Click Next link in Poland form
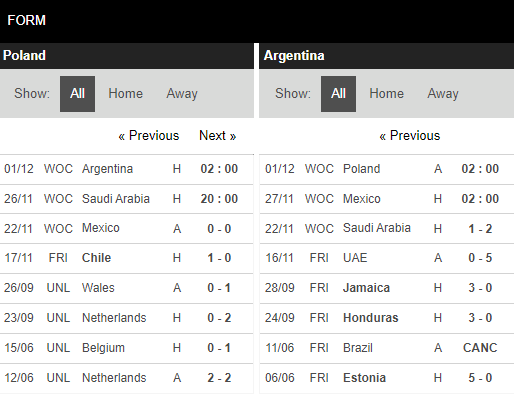Viewport: 514px width, 412px height. pos(218,136)
